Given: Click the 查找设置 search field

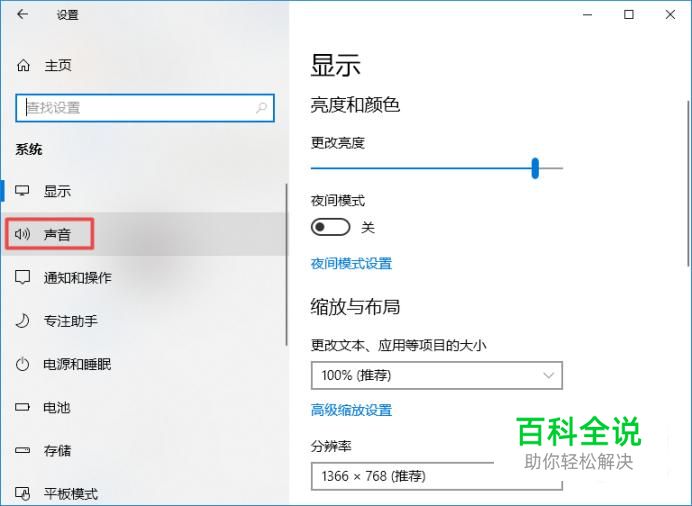Looking at the screenshot, I should pyautogui.click(x=145, y=108).
